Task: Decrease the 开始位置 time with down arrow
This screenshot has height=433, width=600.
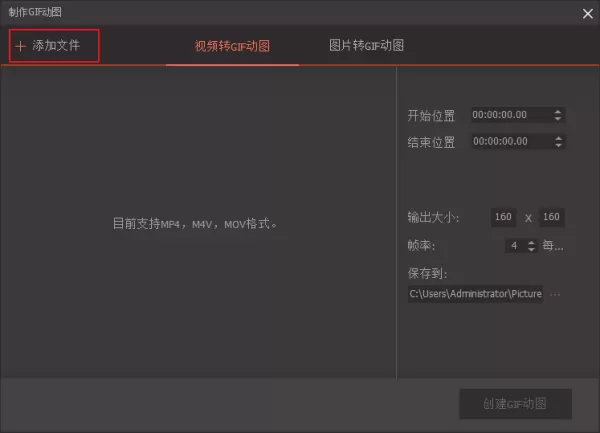Action: [x=558, y=118]
